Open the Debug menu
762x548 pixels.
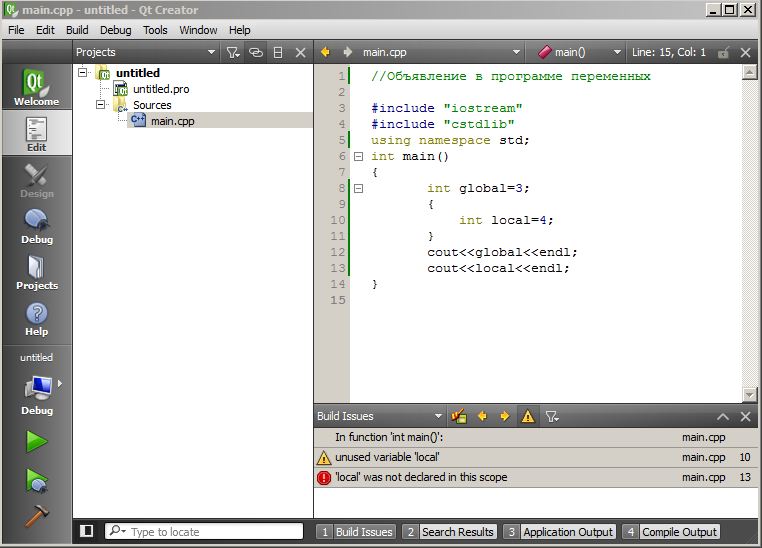click(116, 30)
